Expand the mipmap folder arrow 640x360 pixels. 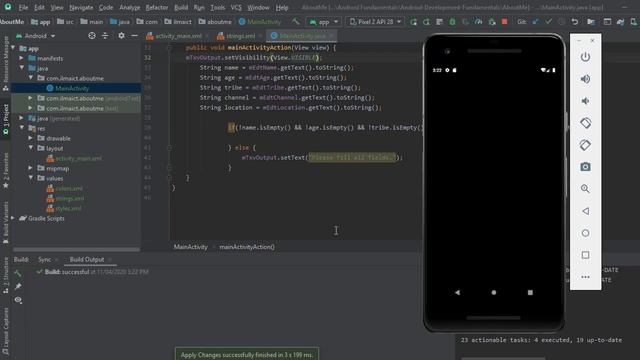31,168
